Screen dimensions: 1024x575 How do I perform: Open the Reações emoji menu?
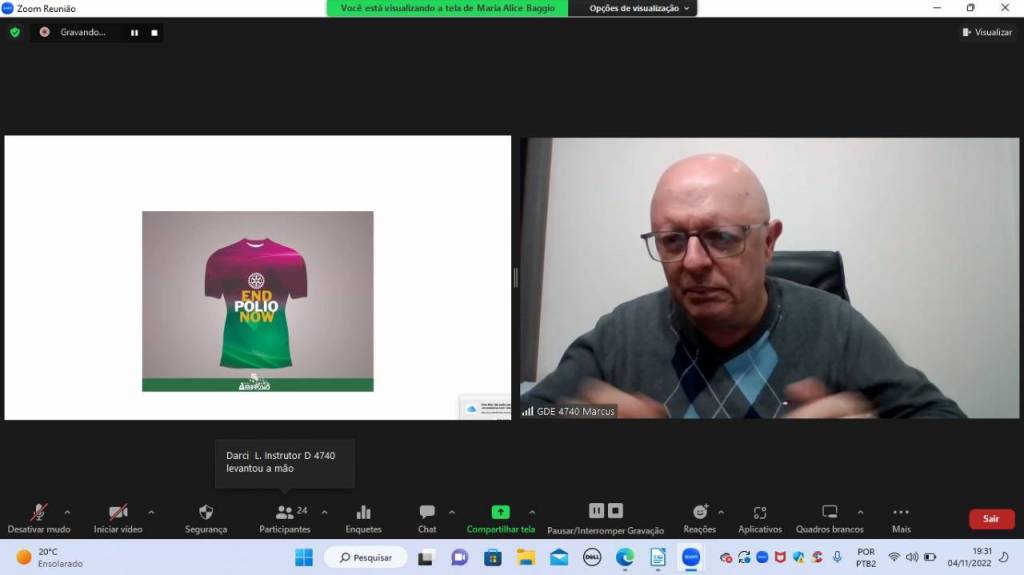pos(699,512)
